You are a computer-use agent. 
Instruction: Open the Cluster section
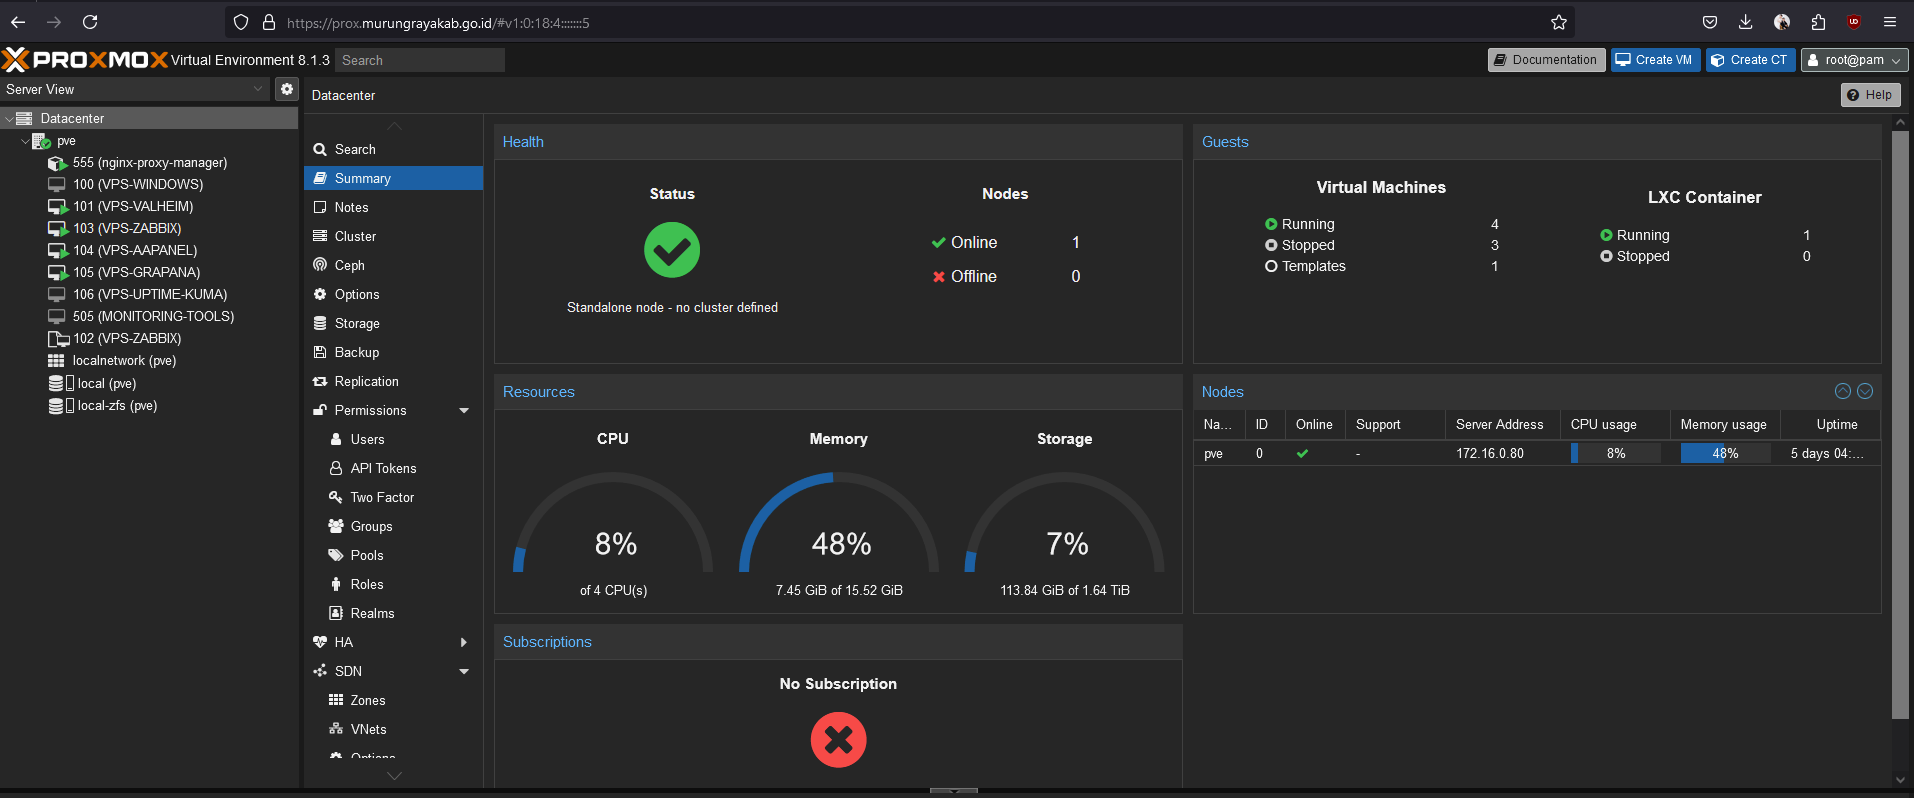[x=393, y=236]
